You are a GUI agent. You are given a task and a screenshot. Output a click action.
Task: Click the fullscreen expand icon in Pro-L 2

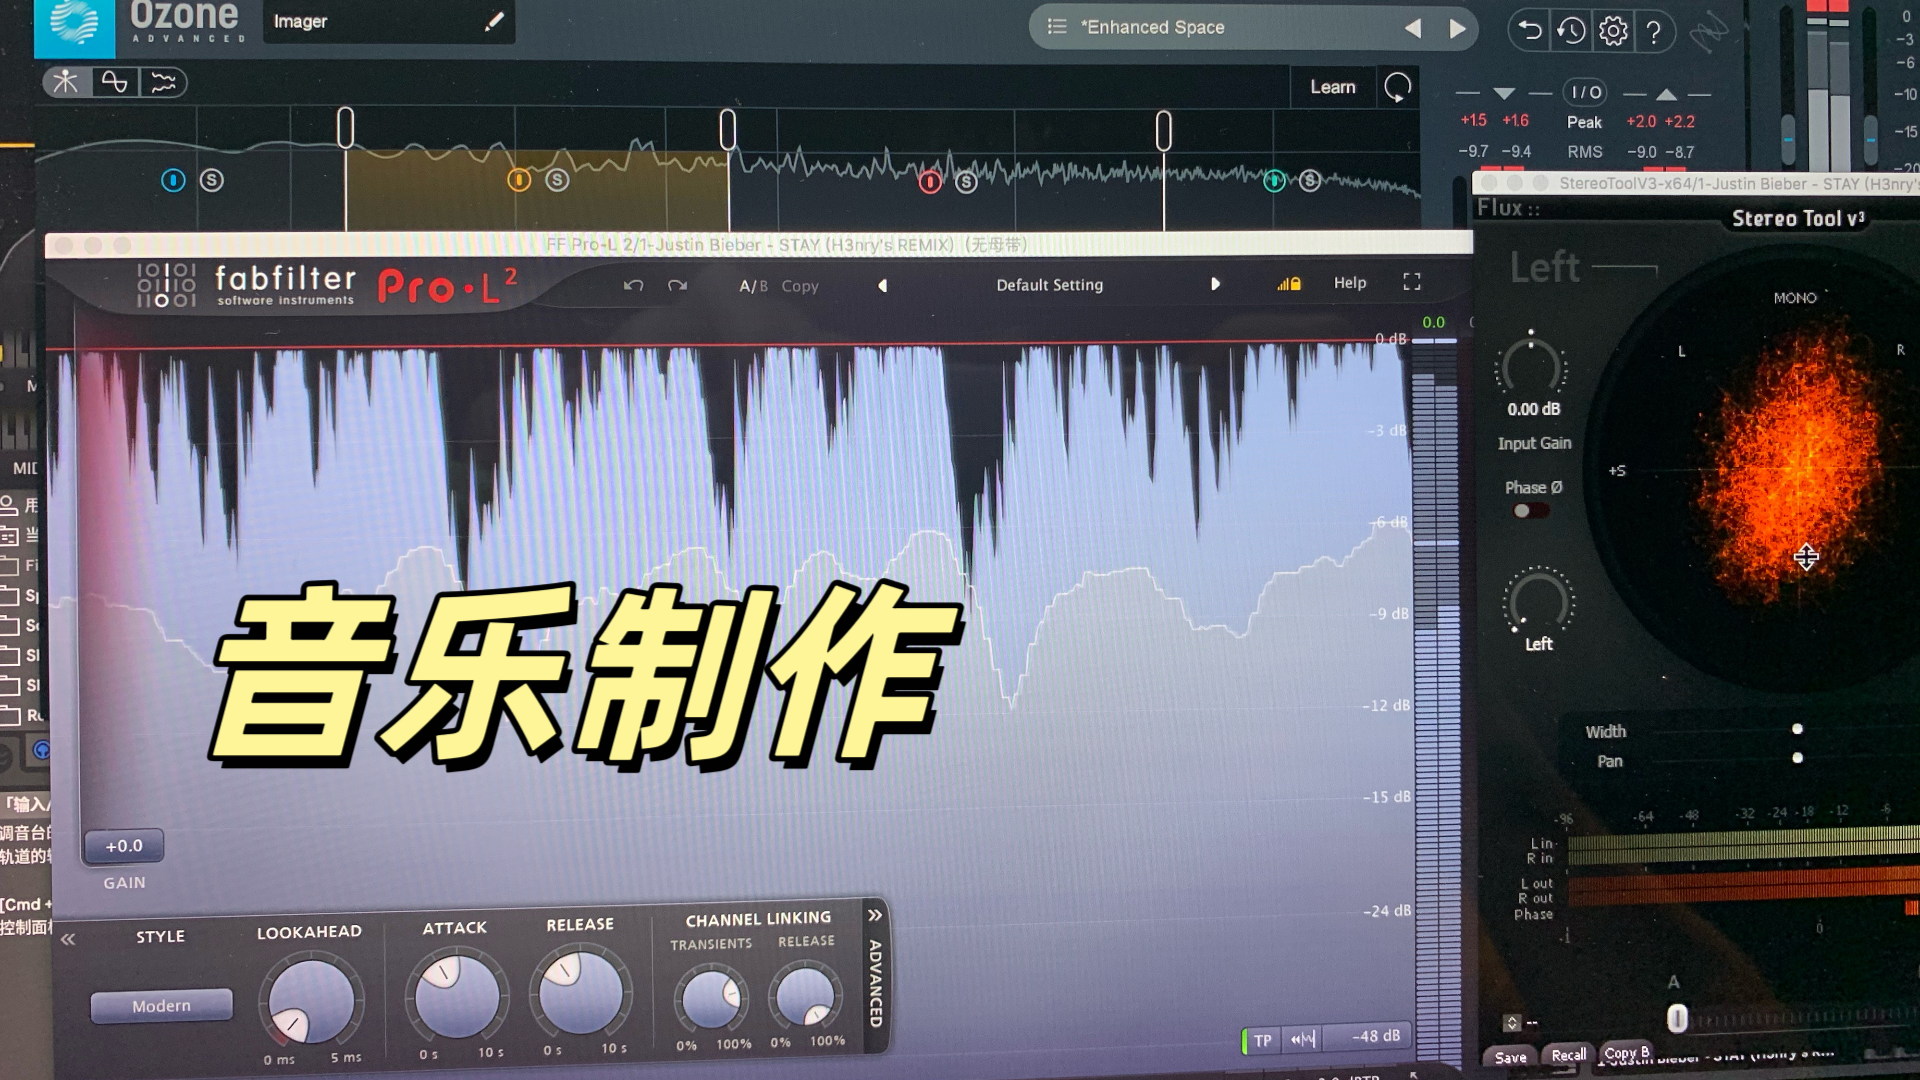pos(1411,283)
